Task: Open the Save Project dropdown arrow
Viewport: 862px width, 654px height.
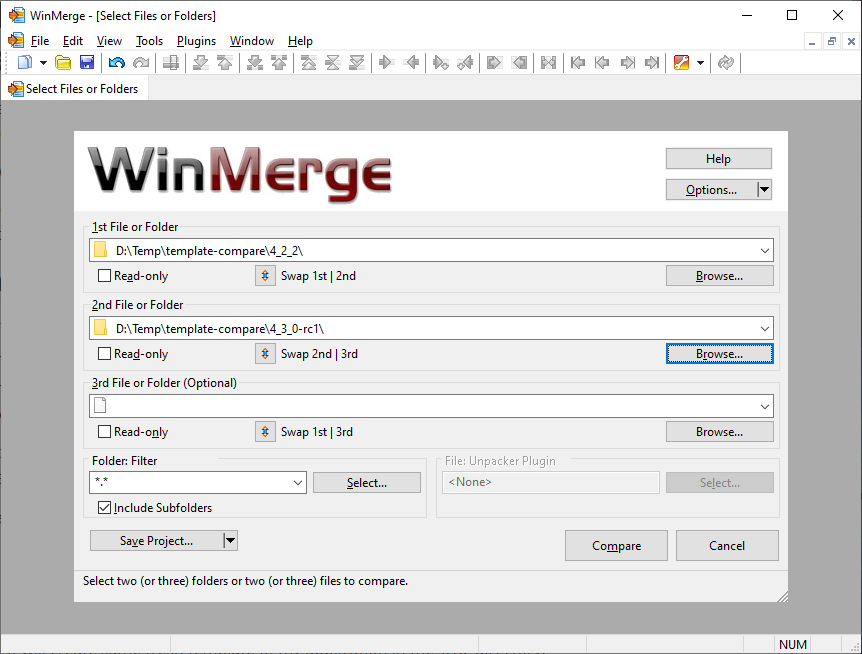Action: tap(230, 540)
